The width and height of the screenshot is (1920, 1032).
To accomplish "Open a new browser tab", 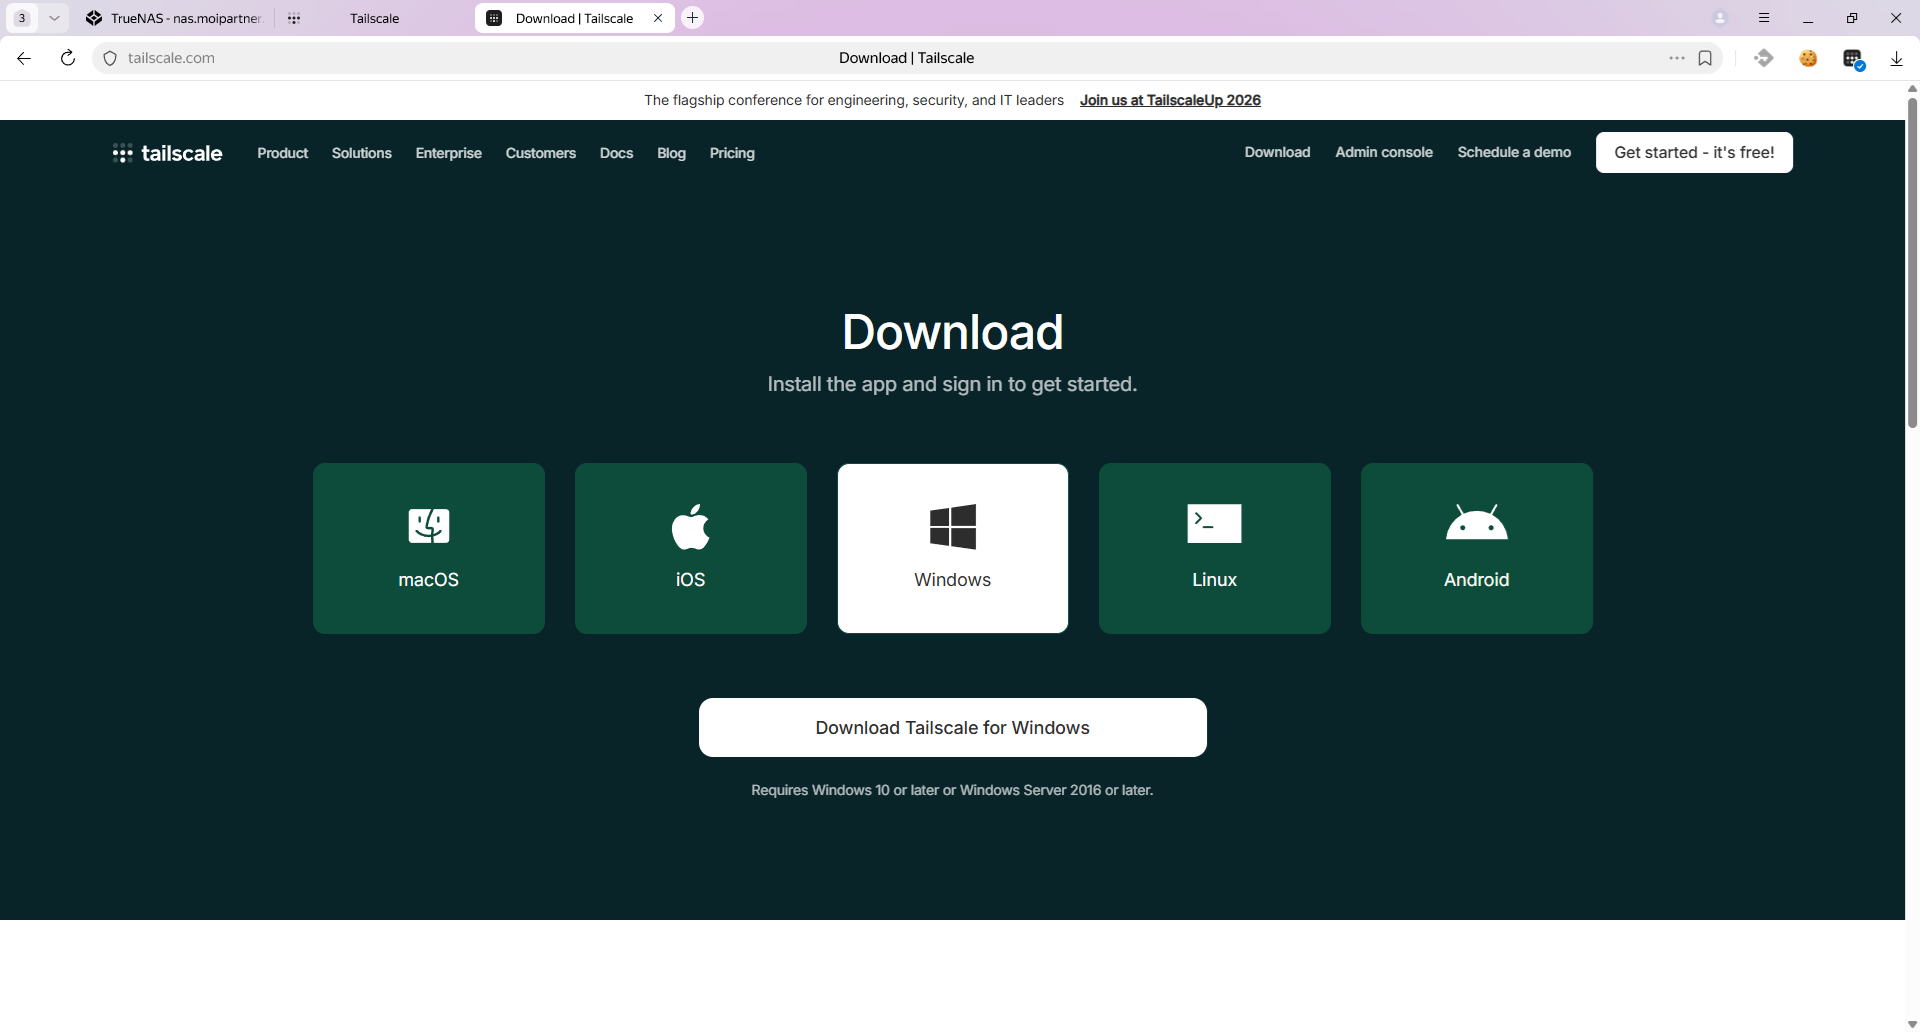I will click(x=692, y=18).
